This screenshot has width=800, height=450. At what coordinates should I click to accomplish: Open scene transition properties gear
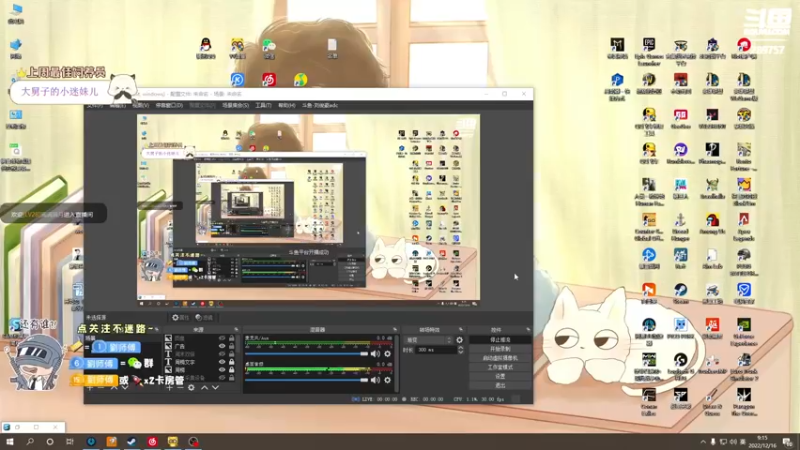460,340
